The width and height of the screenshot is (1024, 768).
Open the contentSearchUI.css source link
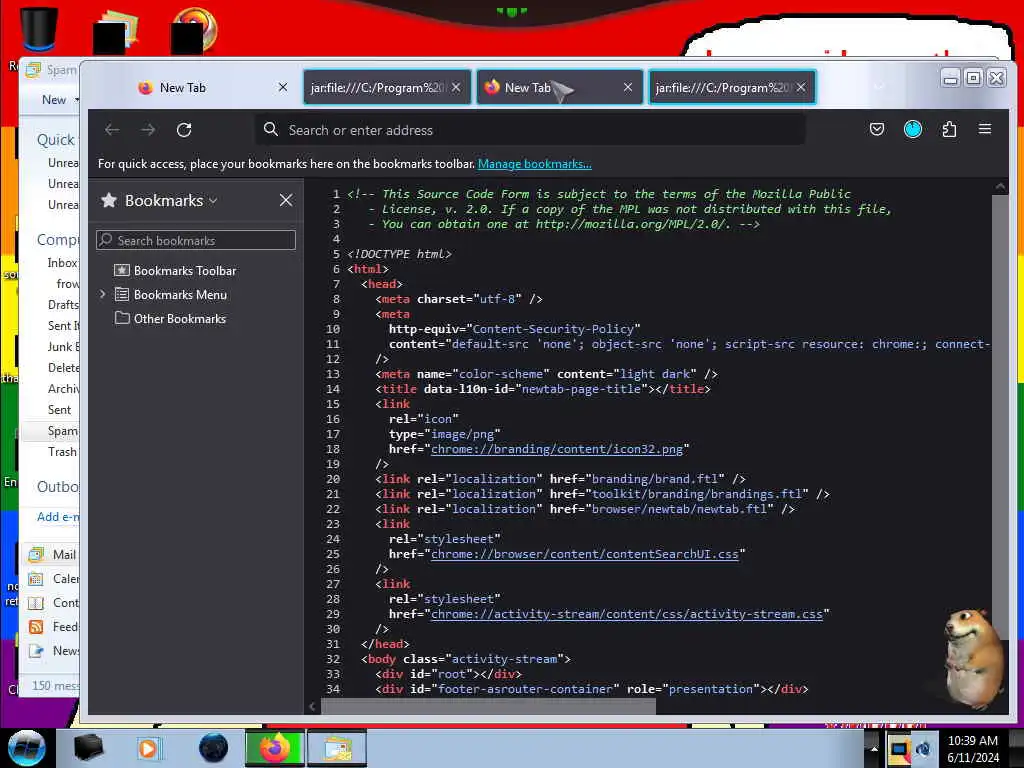pyautogui.click(x=584, y=554)
